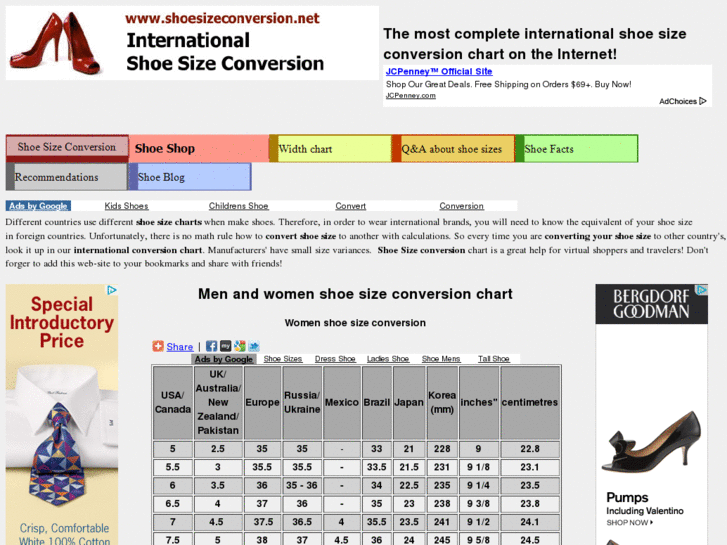
Task: Click the www.shoesizeconversion.net site URL
Action: pos(222,19)
